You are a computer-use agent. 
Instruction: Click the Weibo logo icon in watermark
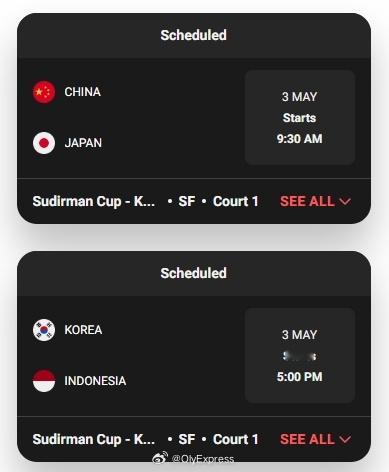[160, 458]
